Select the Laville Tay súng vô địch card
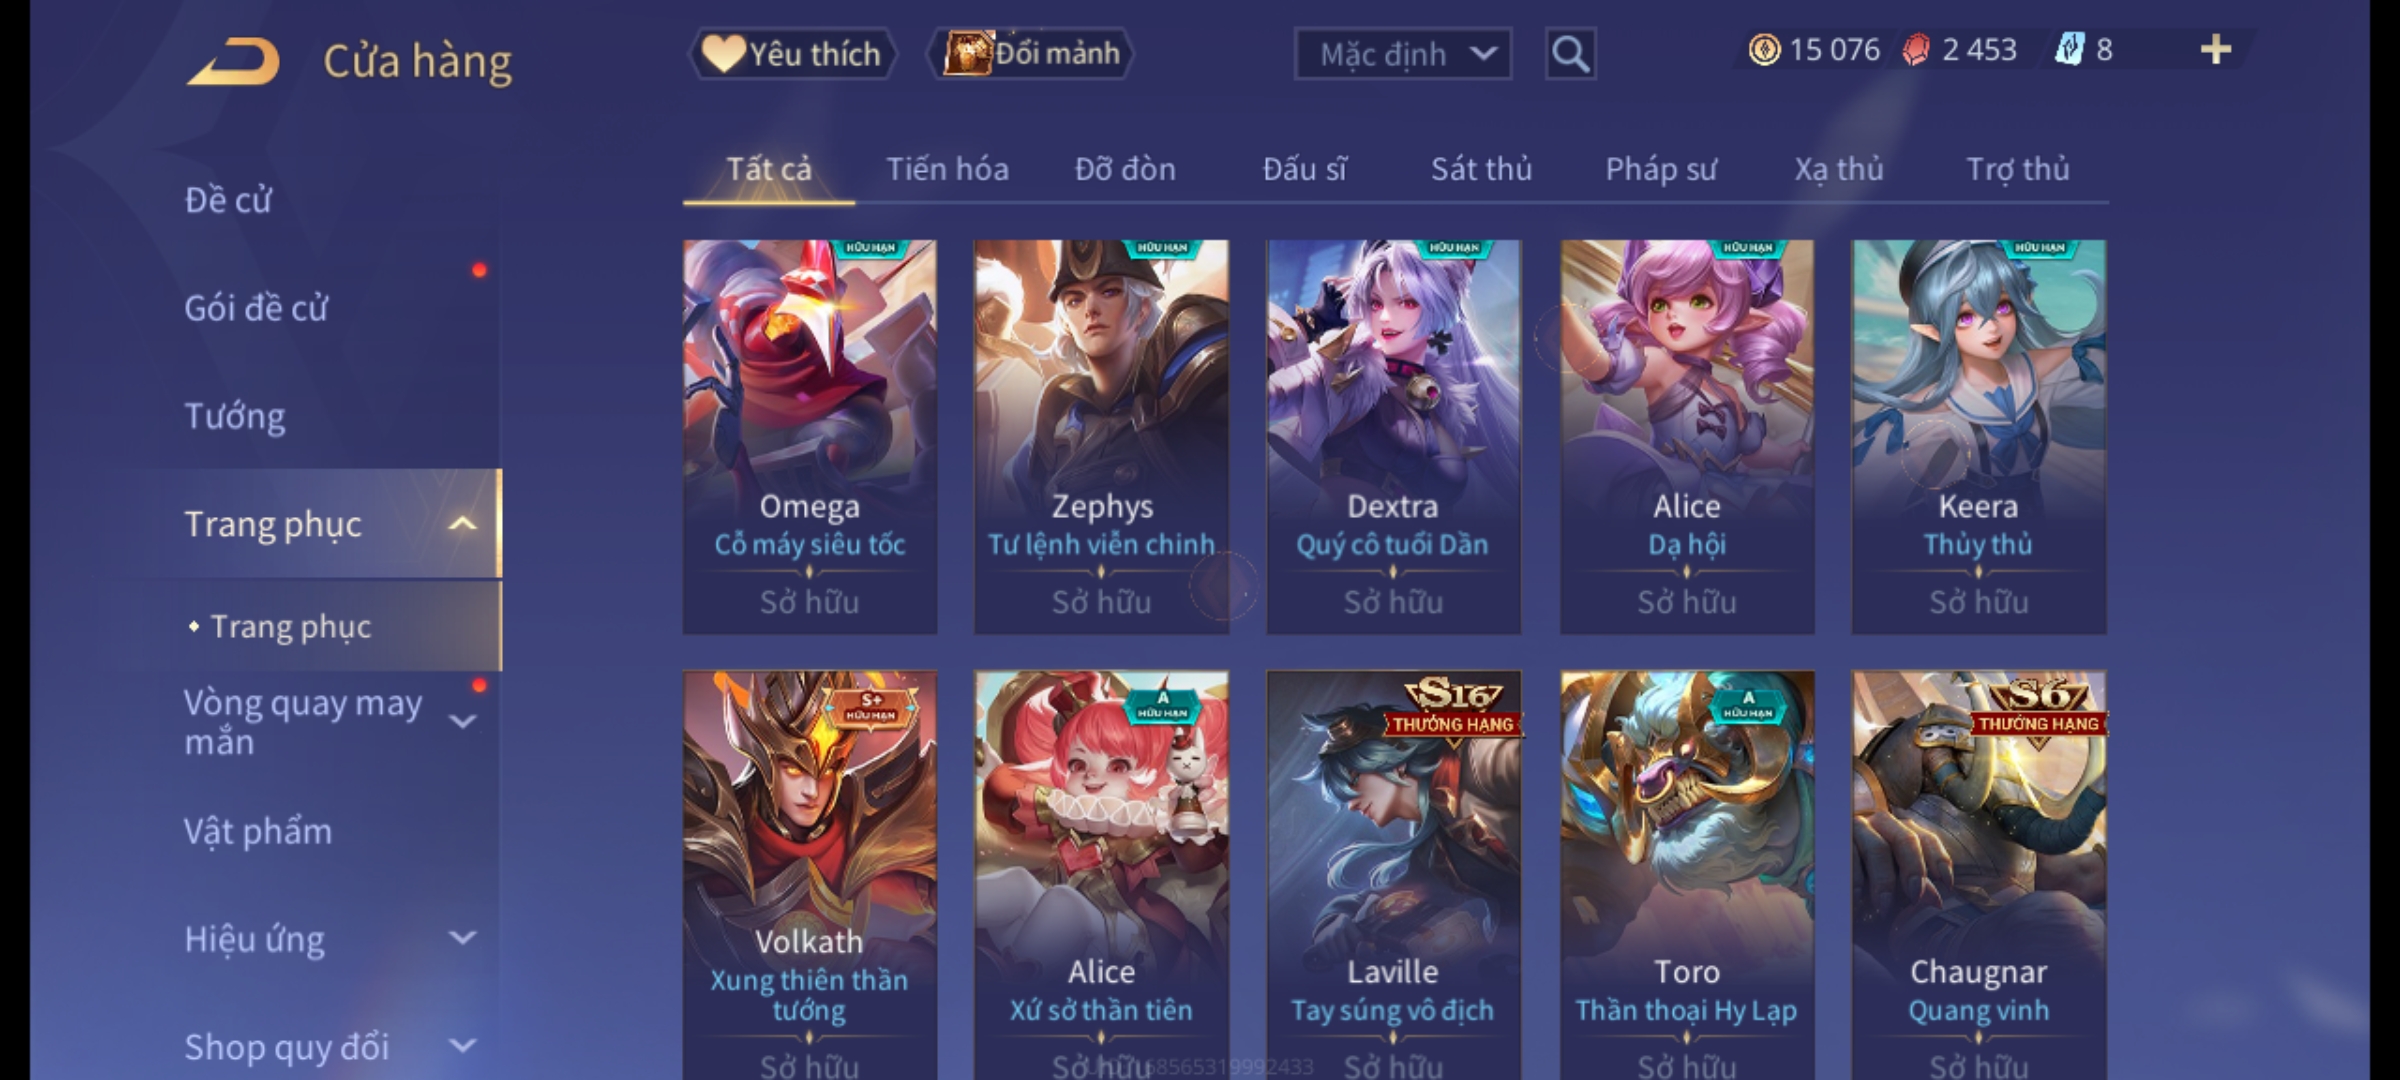 tap(1393, 875)
